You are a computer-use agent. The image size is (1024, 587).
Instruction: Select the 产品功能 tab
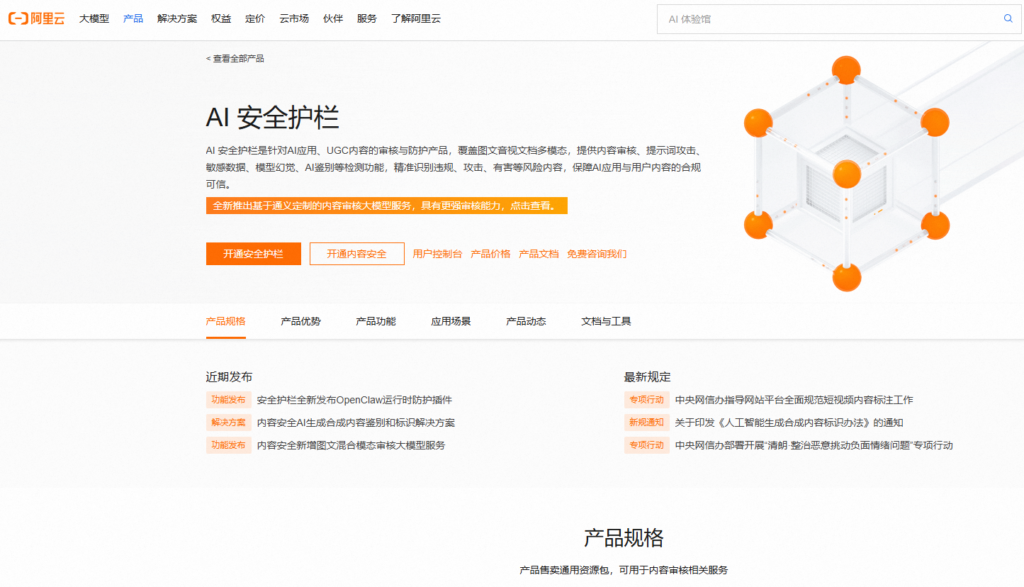coord(376,321)
